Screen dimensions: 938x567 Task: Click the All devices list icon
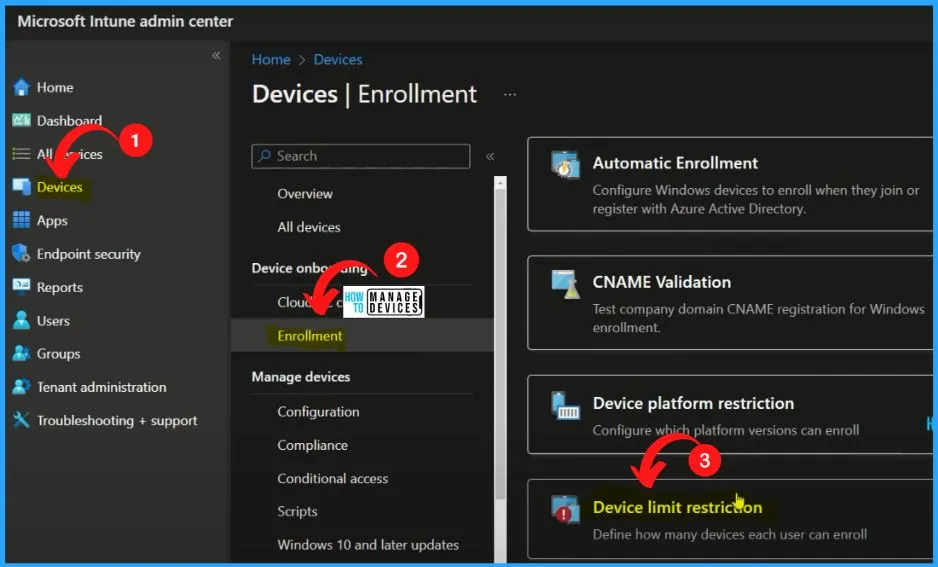[x=22, y=154]
